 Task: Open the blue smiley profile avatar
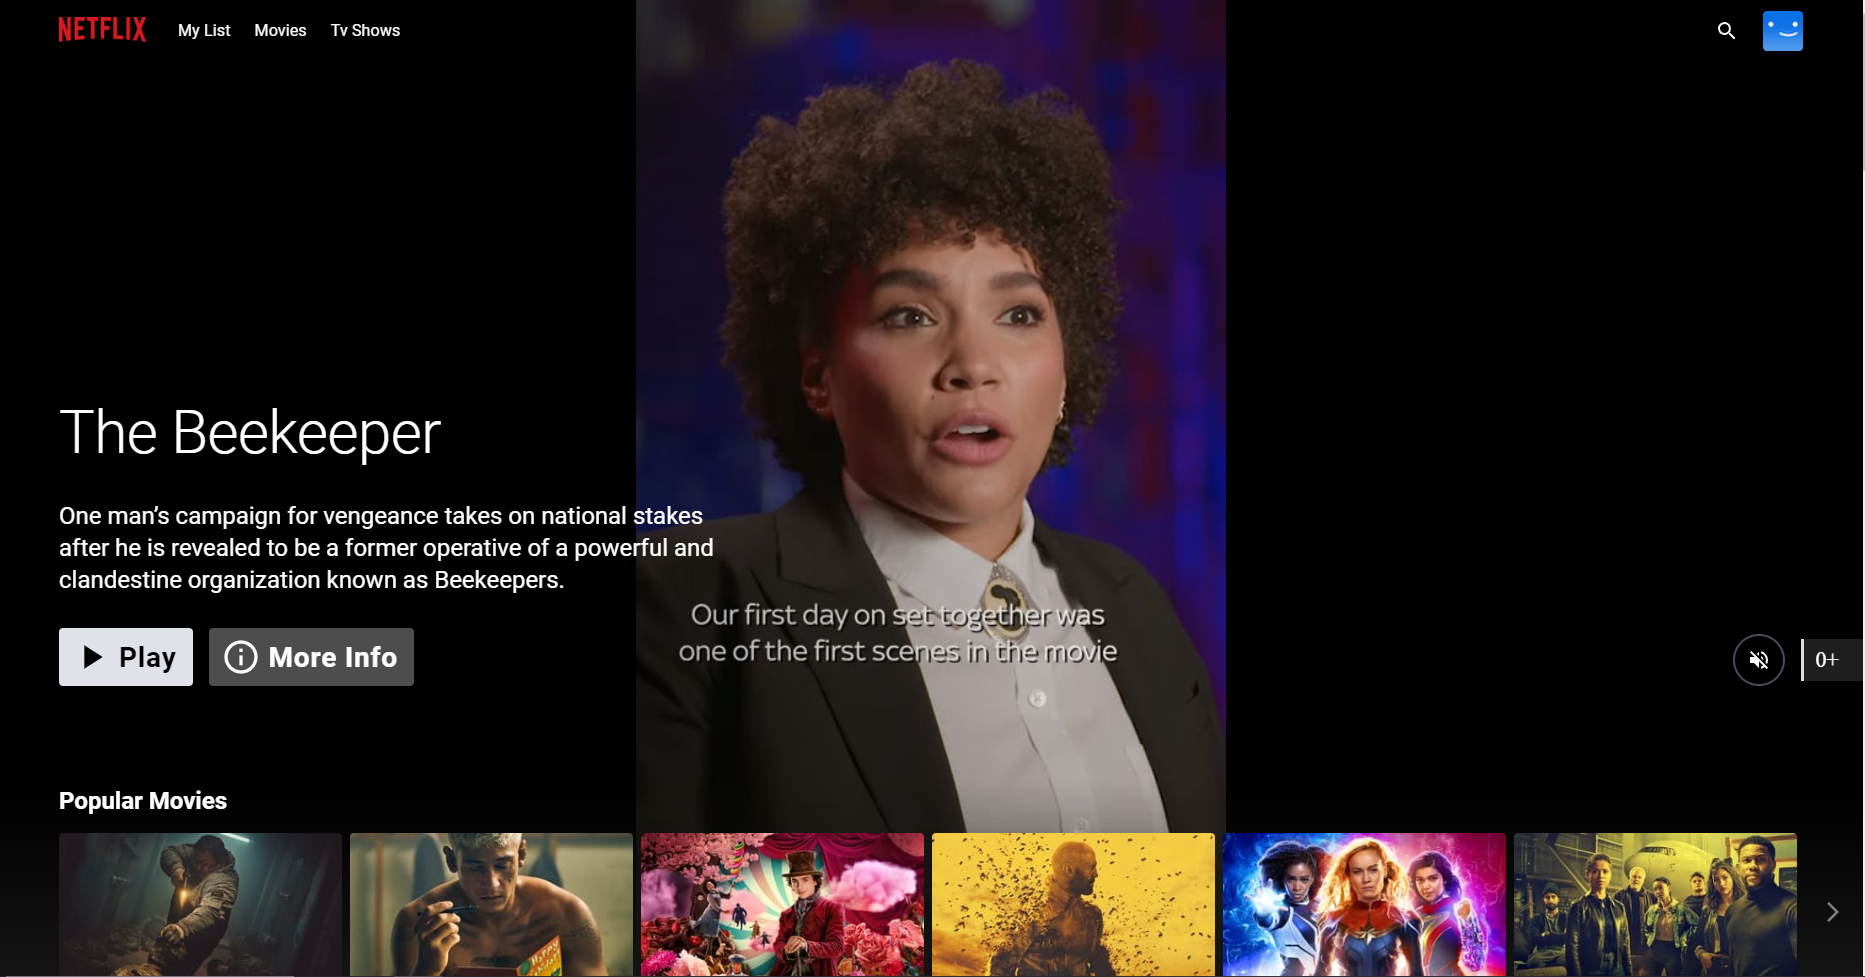1782,31
